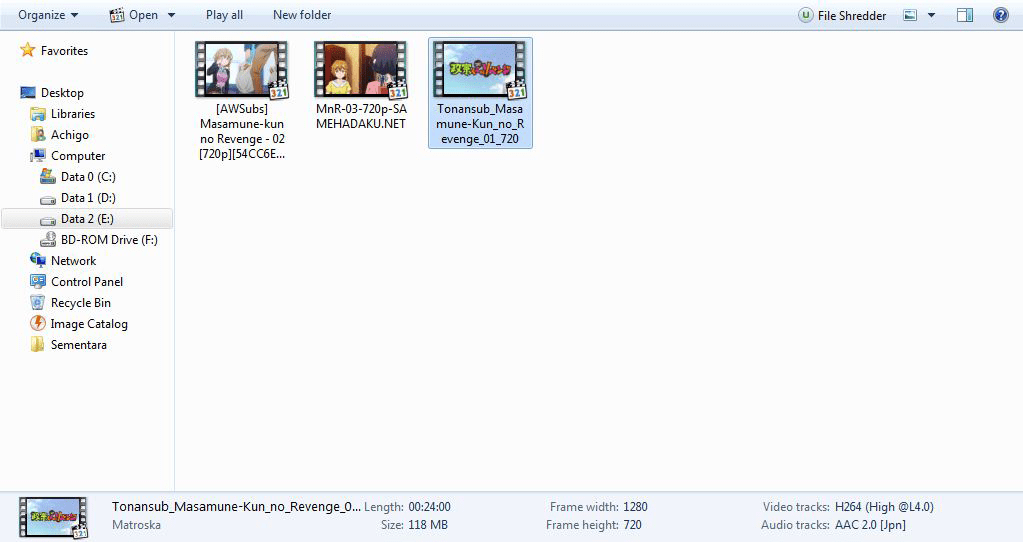Click the Data 0 (C:) drive icon
Viewport: 1023px width, 542px height.
(48, 176)
